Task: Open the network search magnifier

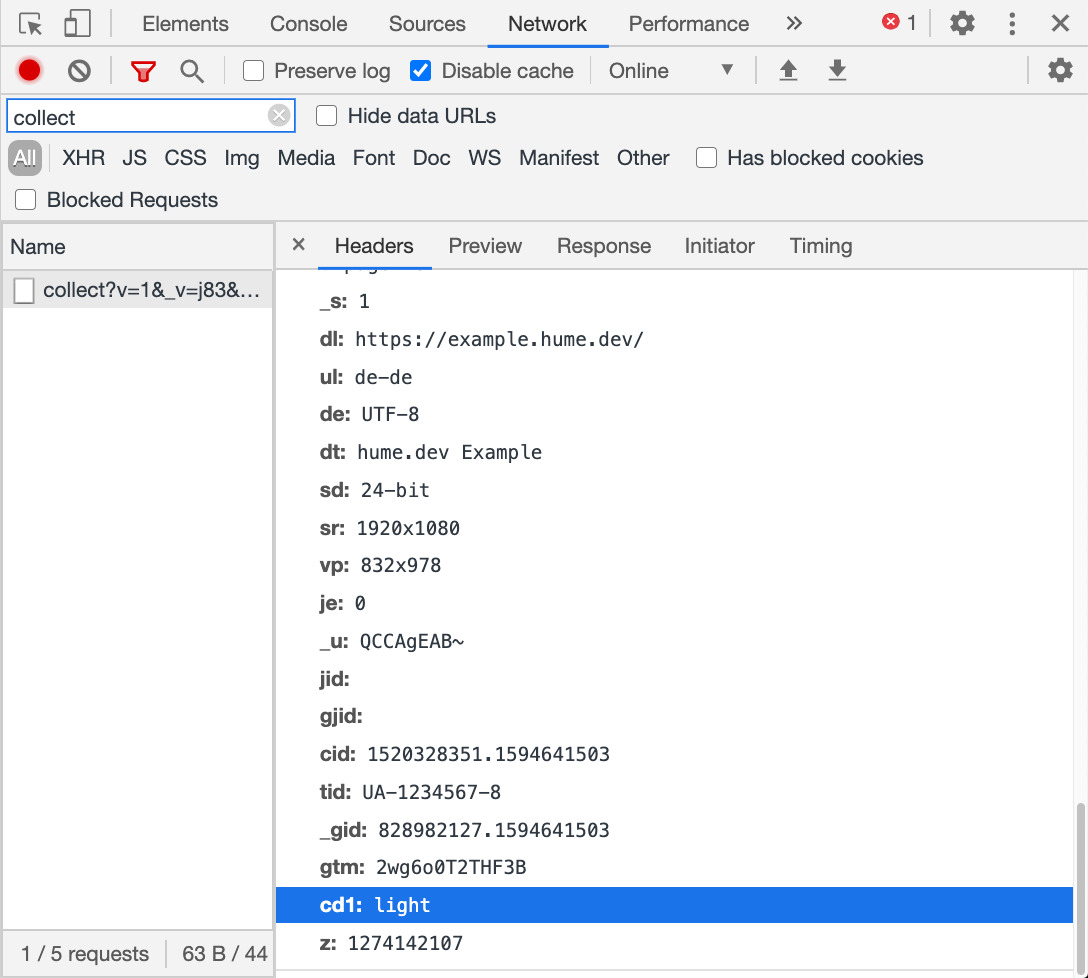Action: (192, 71)
